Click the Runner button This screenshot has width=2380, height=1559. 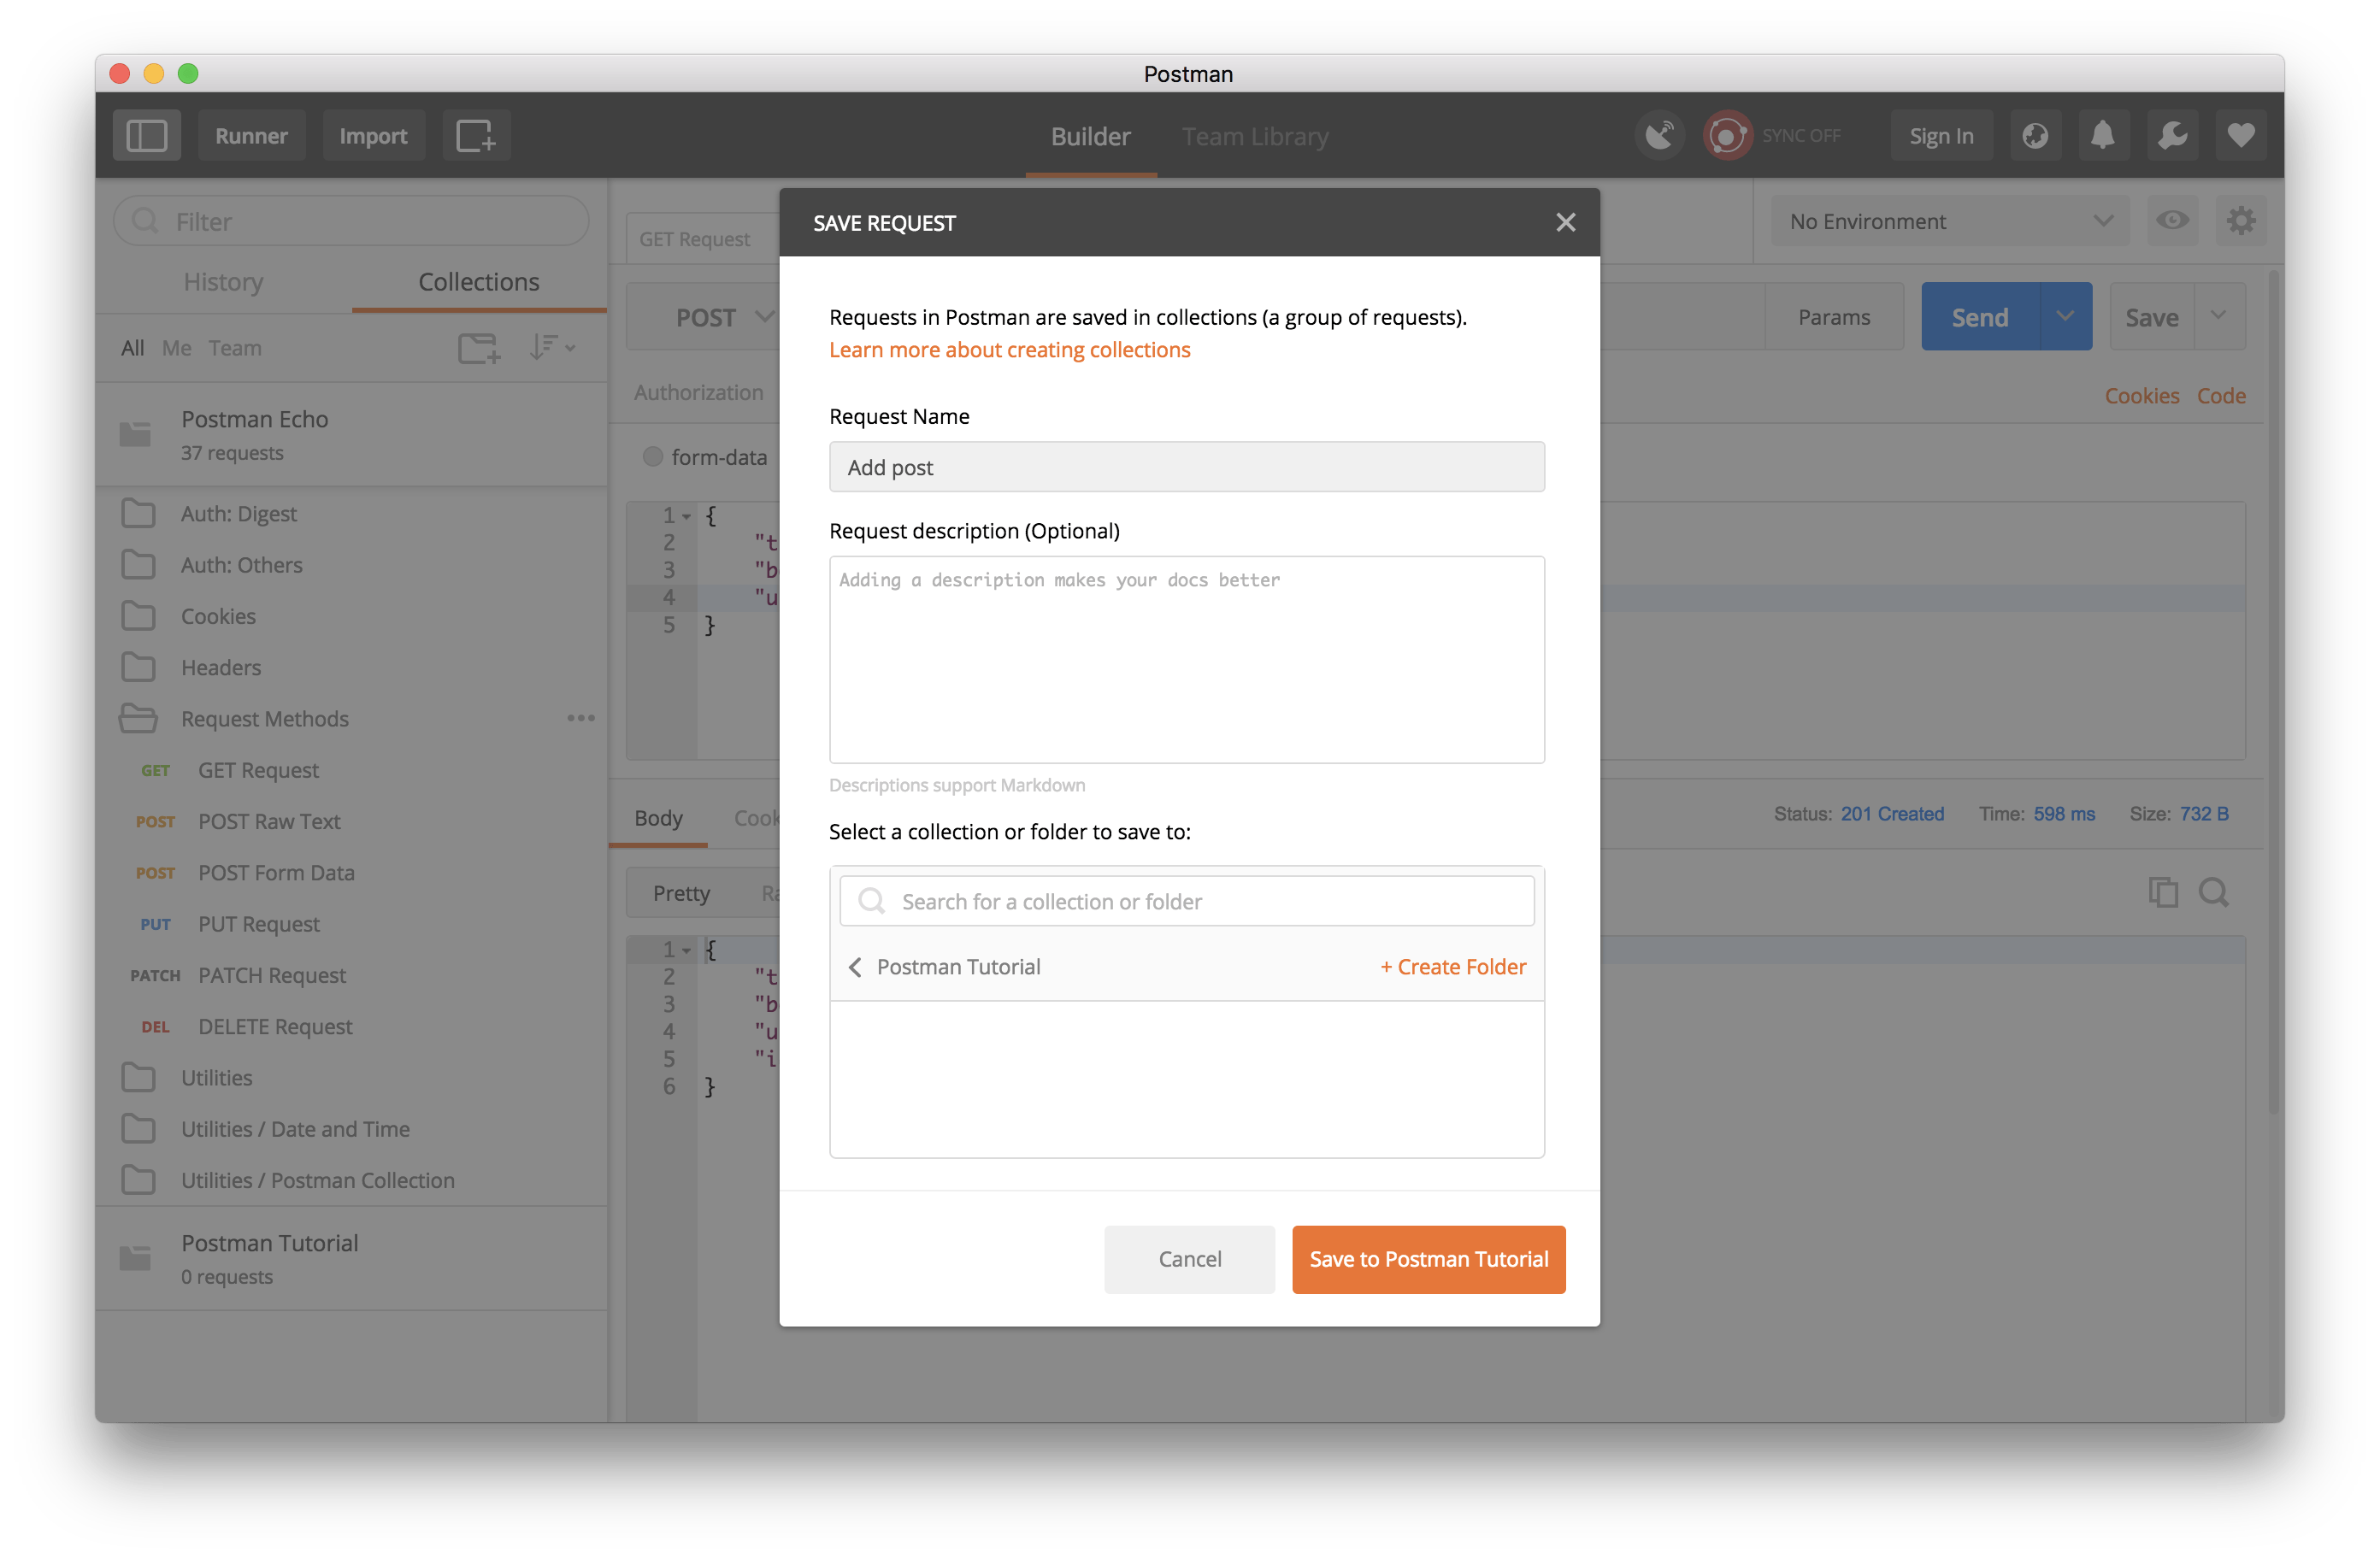pyautogui.click(x=251, y=135)
